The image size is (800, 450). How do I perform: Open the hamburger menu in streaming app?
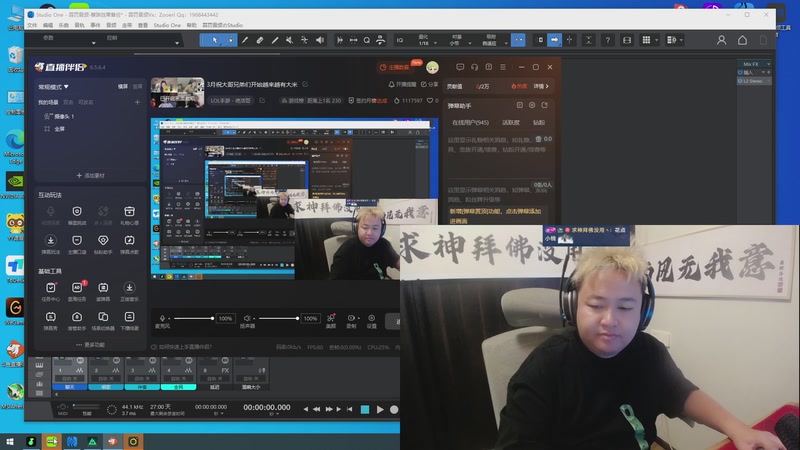coord(503,67)
